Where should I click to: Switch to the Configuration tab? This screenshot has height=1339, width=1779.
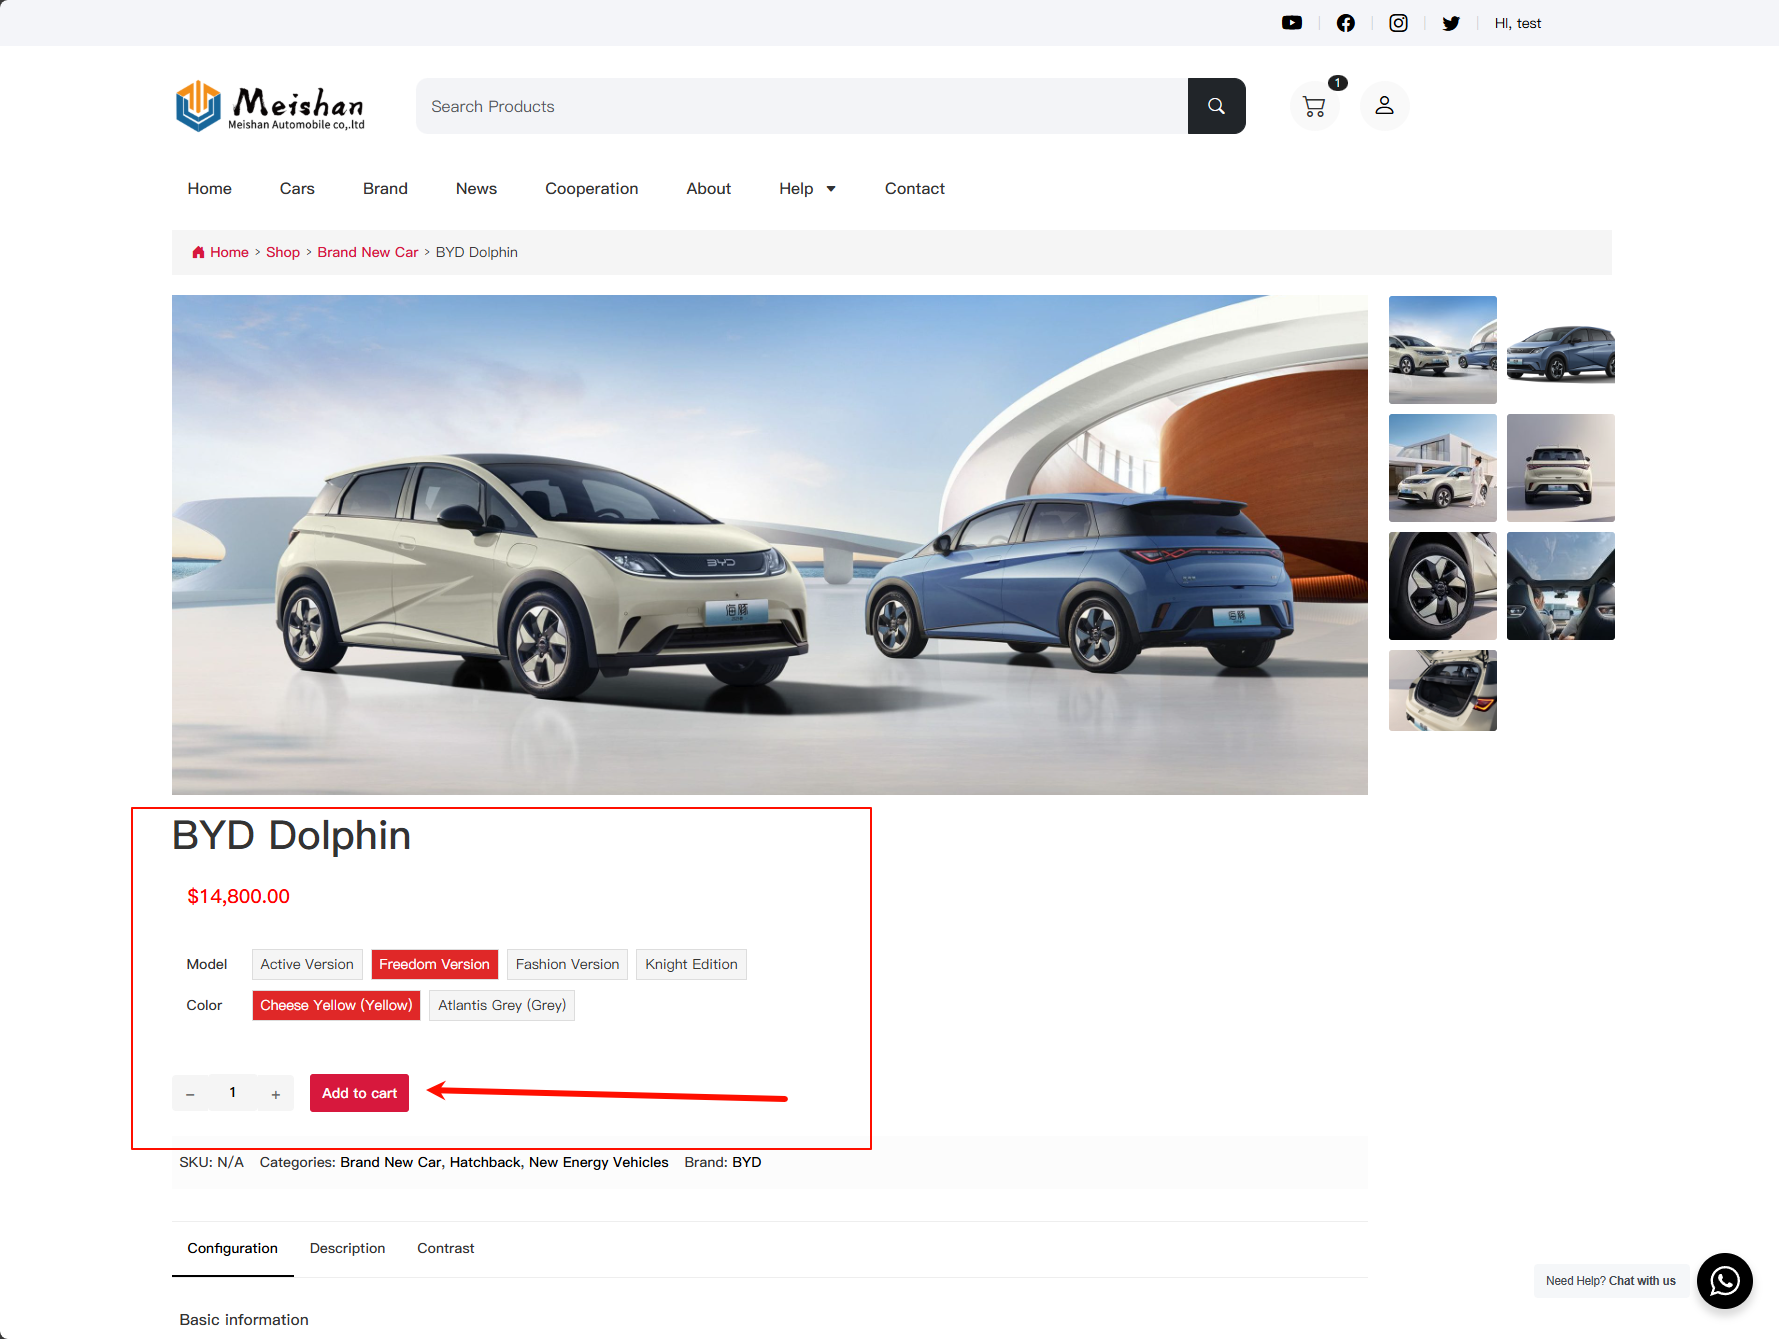point(232,1248)
